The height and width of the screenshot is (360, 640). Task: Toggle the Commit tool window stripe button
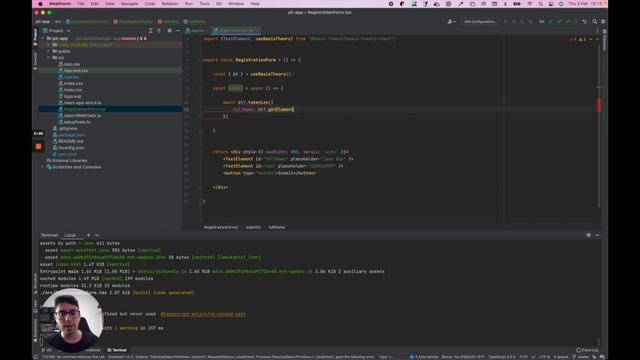[x=36, y=60]
